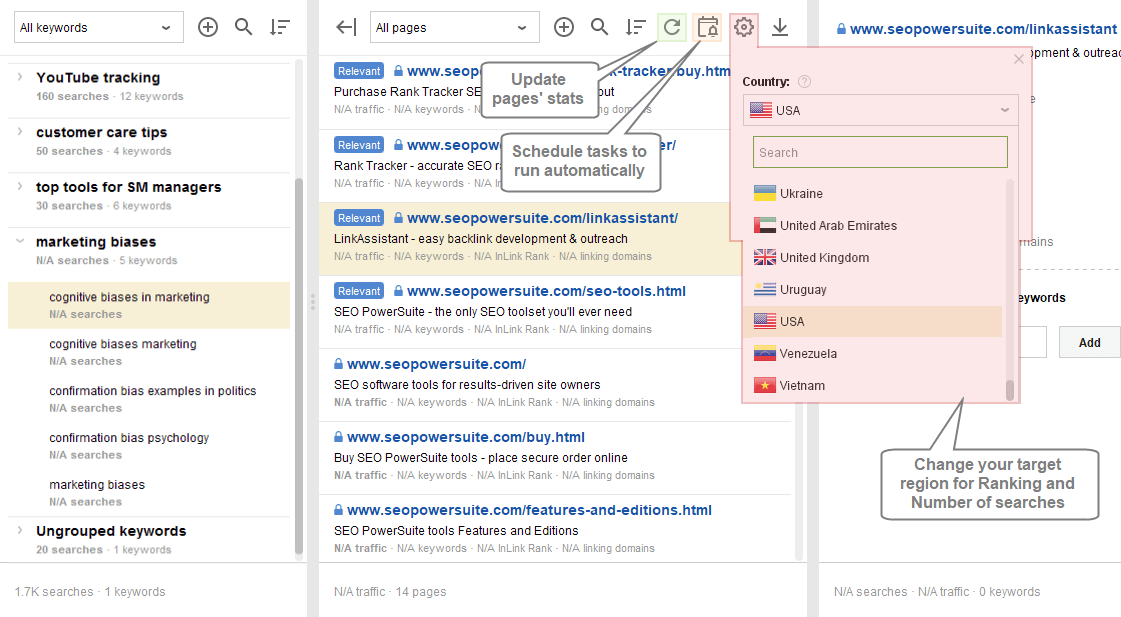Click the Relevant badge on the linkassistant page

[359, 218]
